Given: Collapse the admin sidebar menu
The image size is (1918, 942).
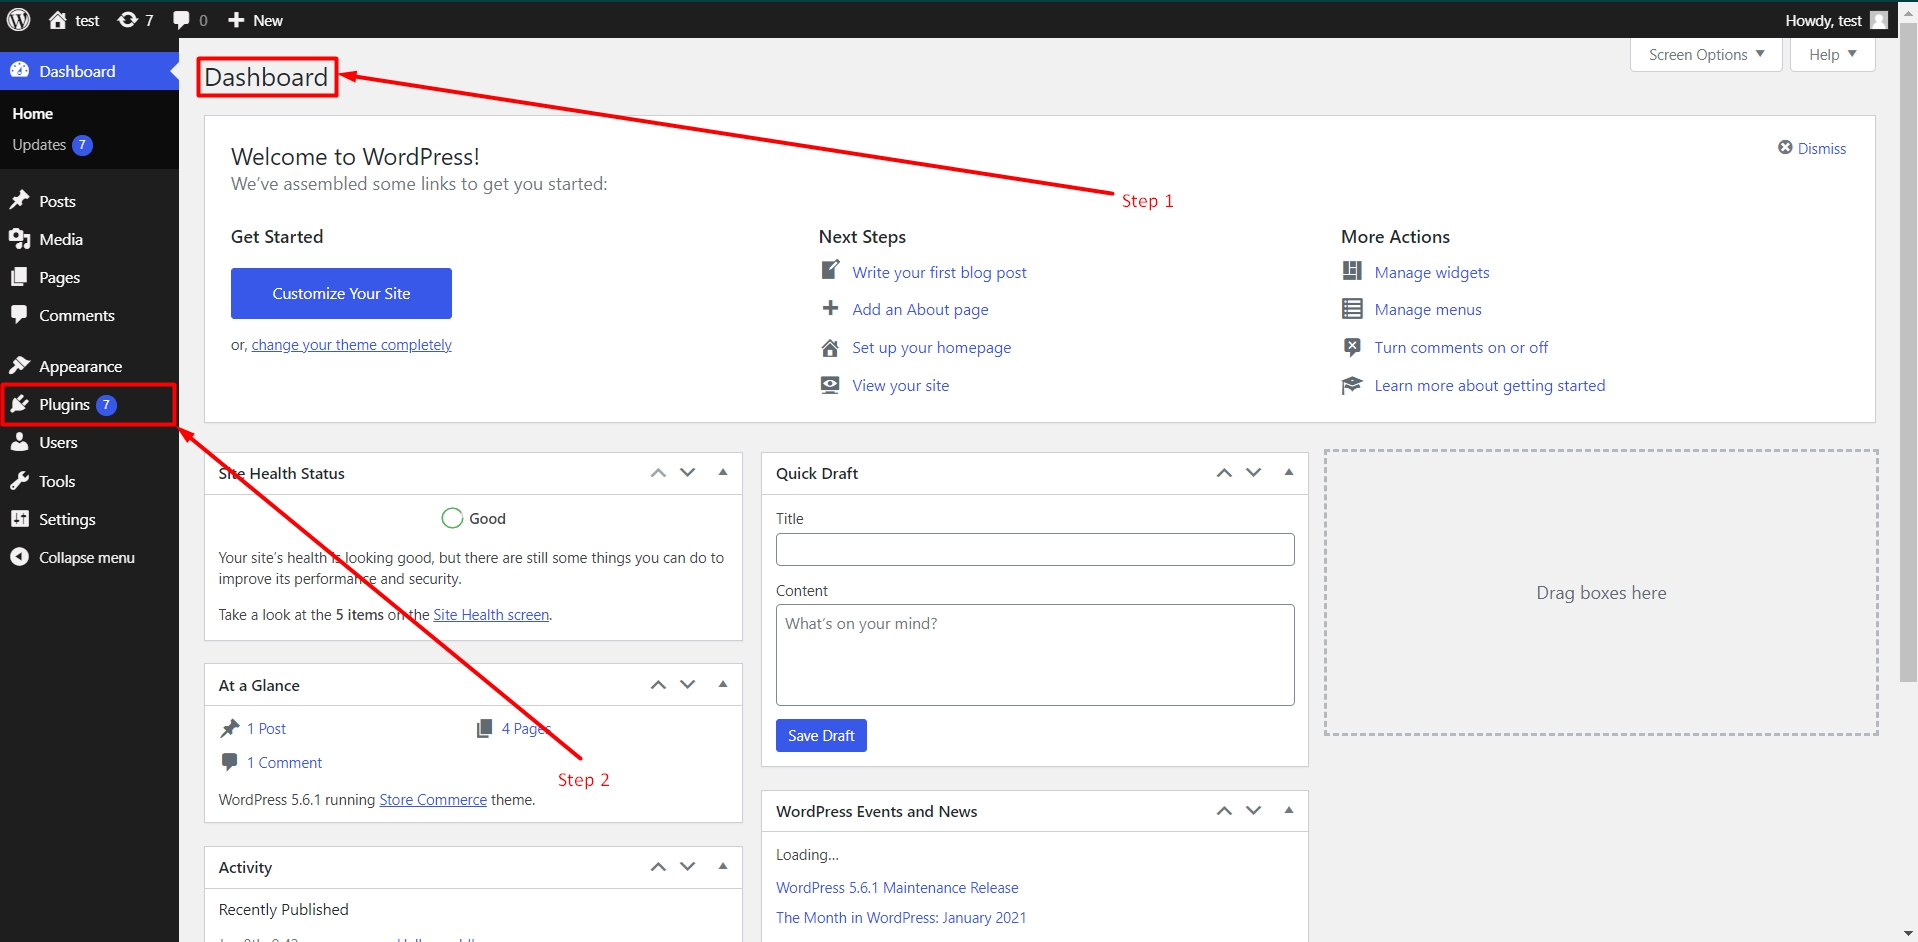Looking at the screenshot, I should coord(89,557).
